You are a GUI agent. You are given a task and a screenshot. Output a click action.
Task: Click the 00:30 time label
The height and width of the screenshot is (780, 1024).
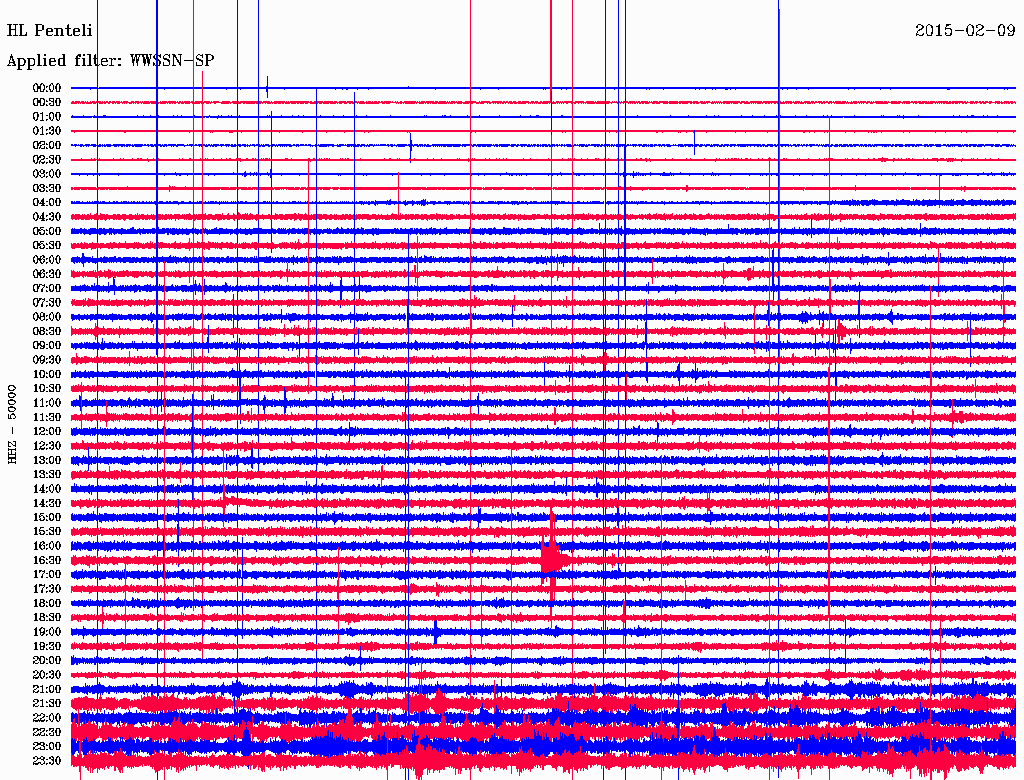(x=46, y=103)
